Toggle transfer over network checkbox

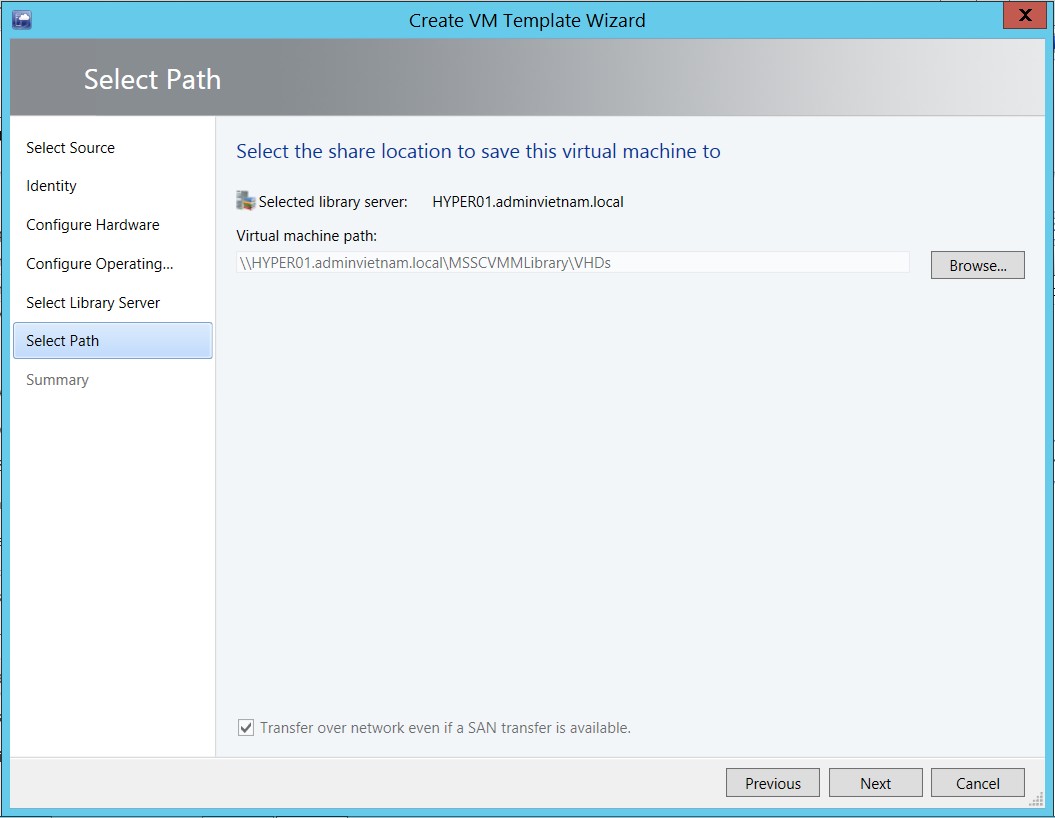pyautogui.click(x=246, y=727)
